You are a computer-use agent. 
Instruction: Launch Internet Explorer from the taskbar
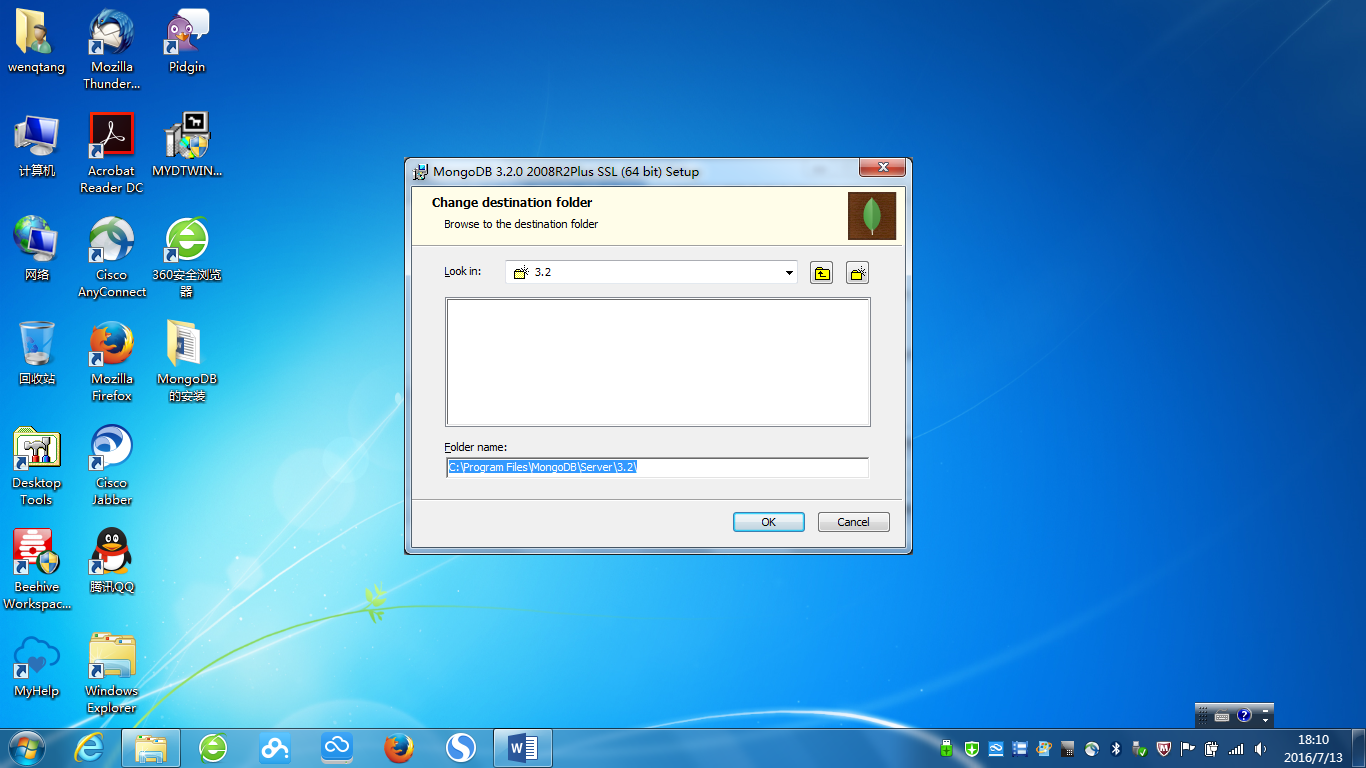pos(89,748)
